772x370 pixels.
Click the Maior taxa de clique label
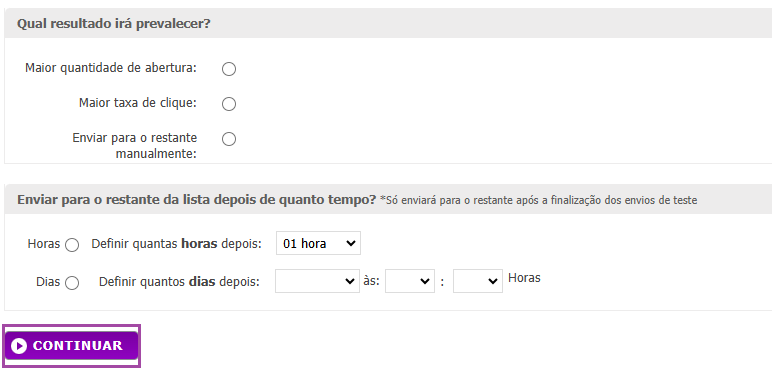coord(138,103)
